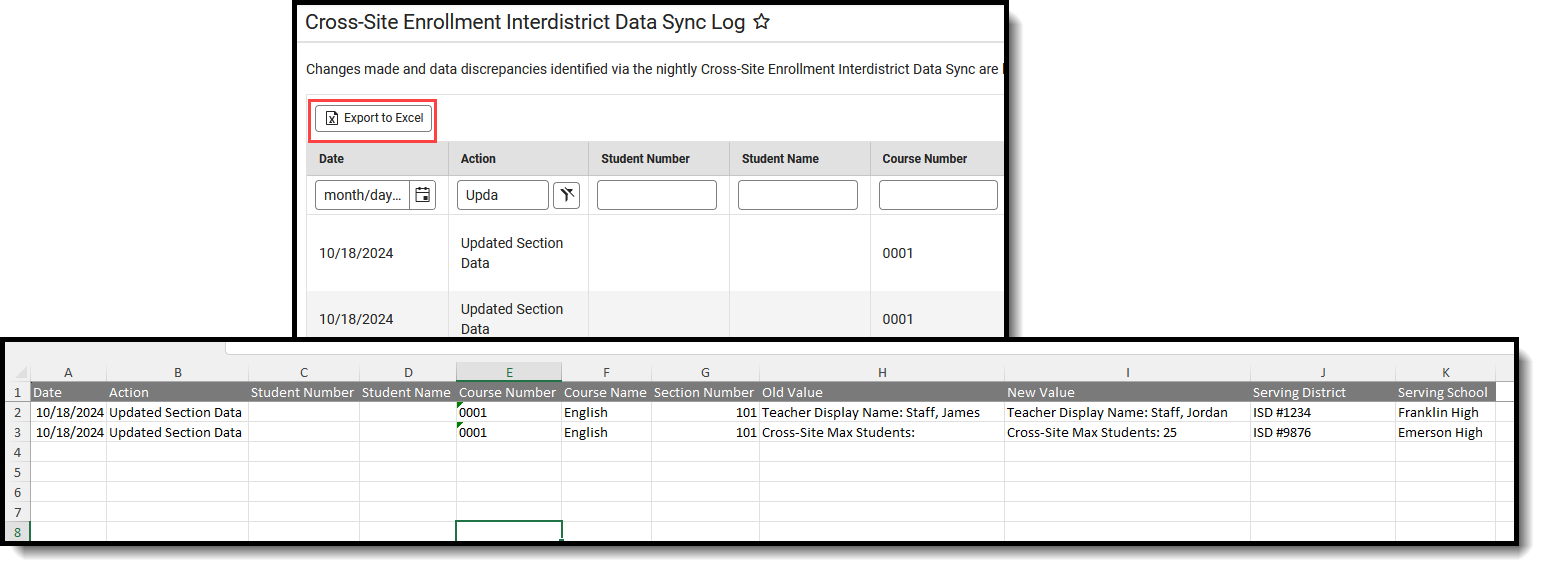Favorite the page with the star icon

click(761, 22)
